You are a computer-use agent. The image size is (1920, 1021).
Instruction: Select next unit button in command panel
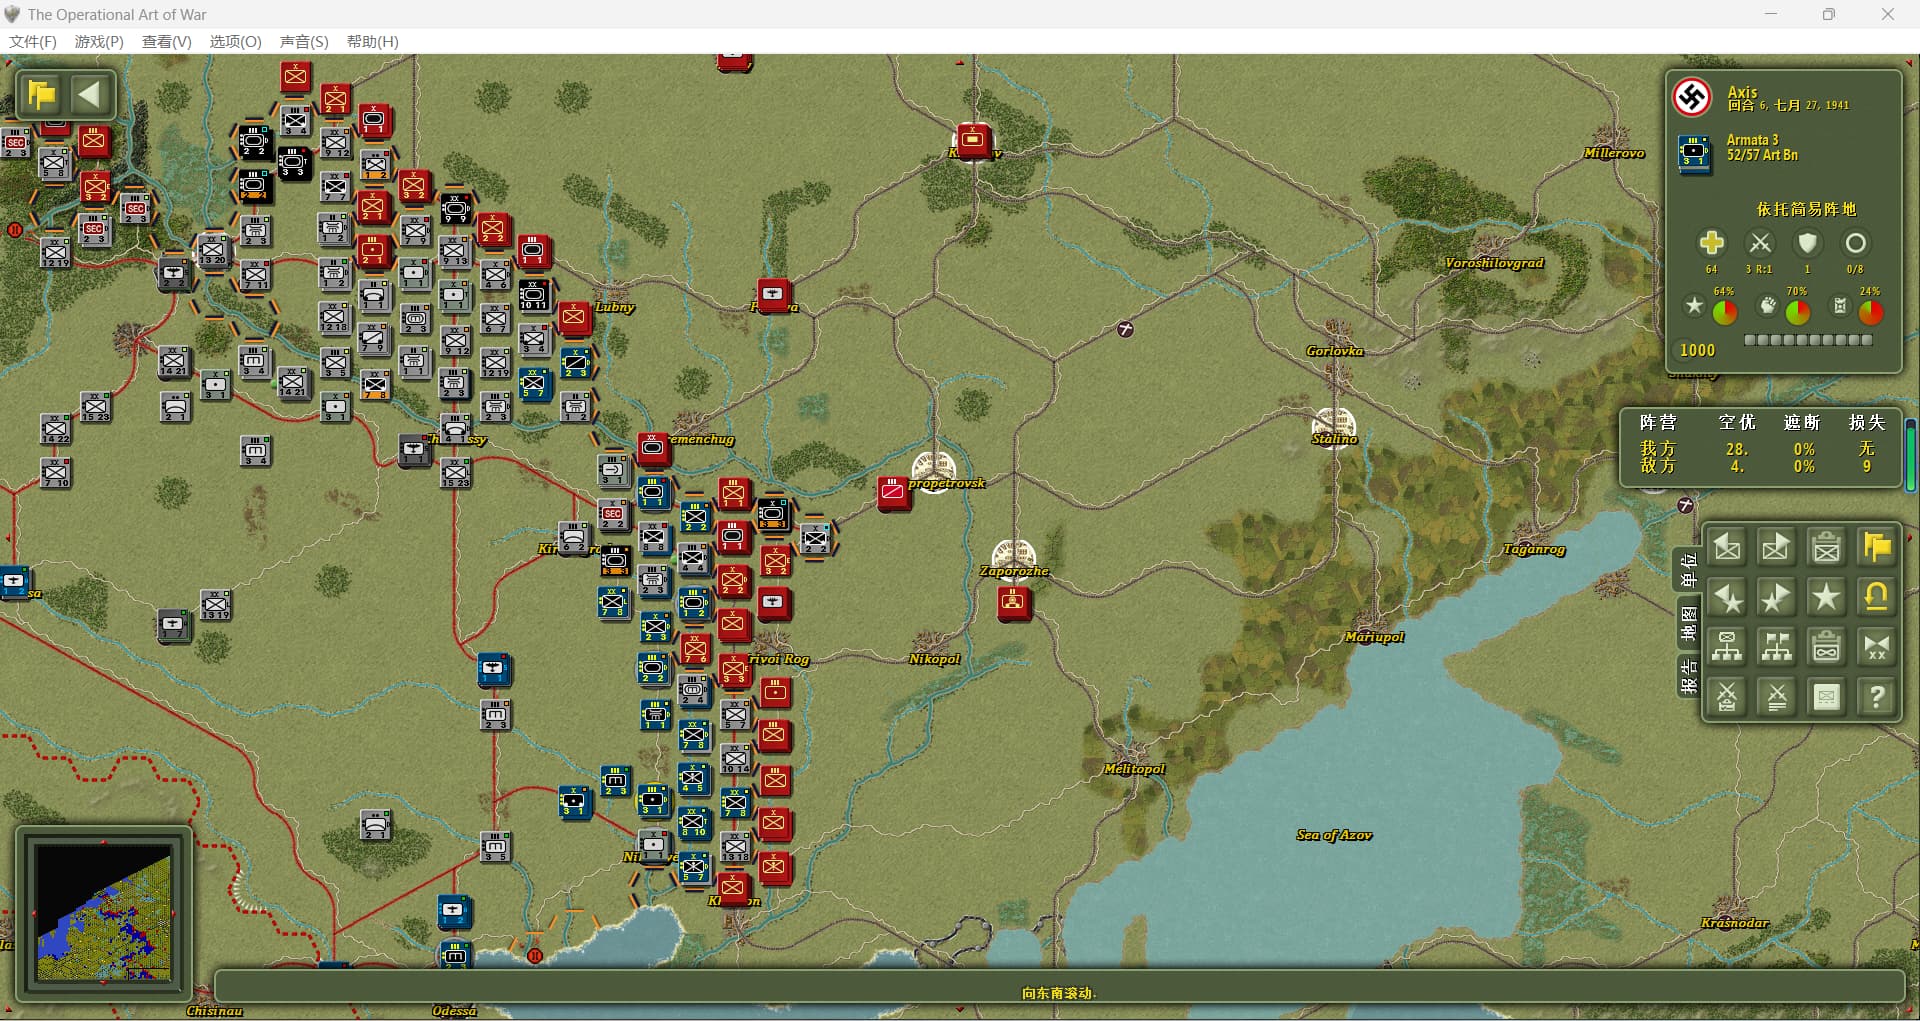click(x=1776, y=547)
